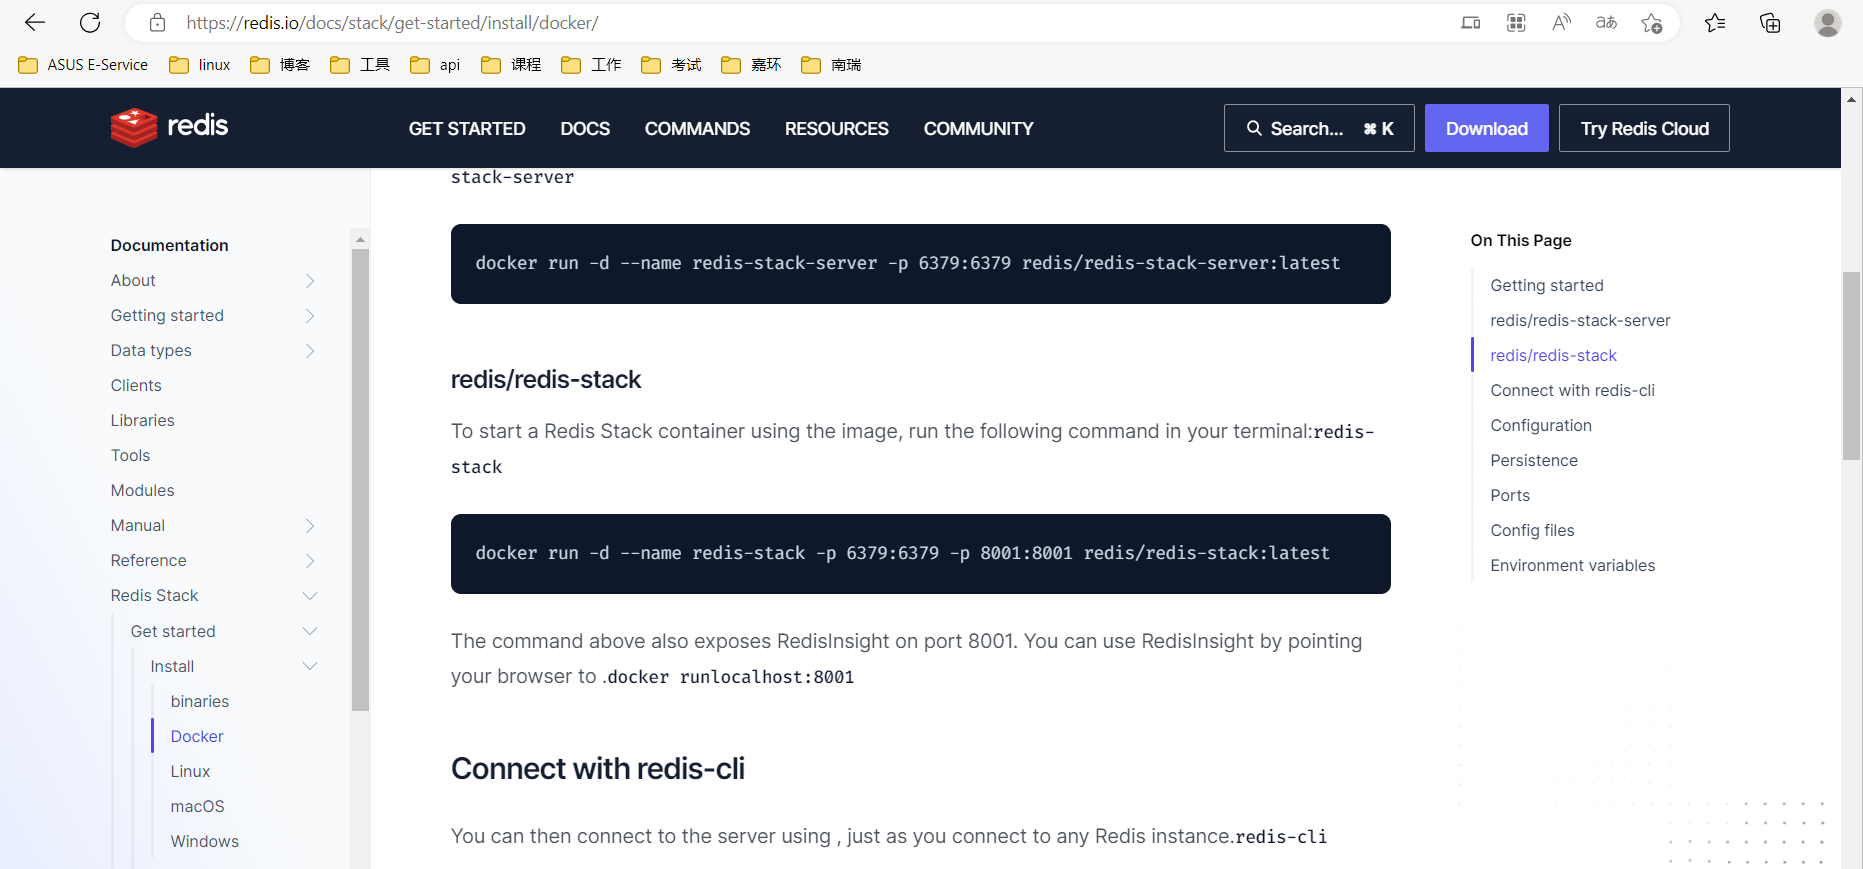1863x869 pixels.
Task: Open the 课程 bookmark folder
Action: pos(511,65)
